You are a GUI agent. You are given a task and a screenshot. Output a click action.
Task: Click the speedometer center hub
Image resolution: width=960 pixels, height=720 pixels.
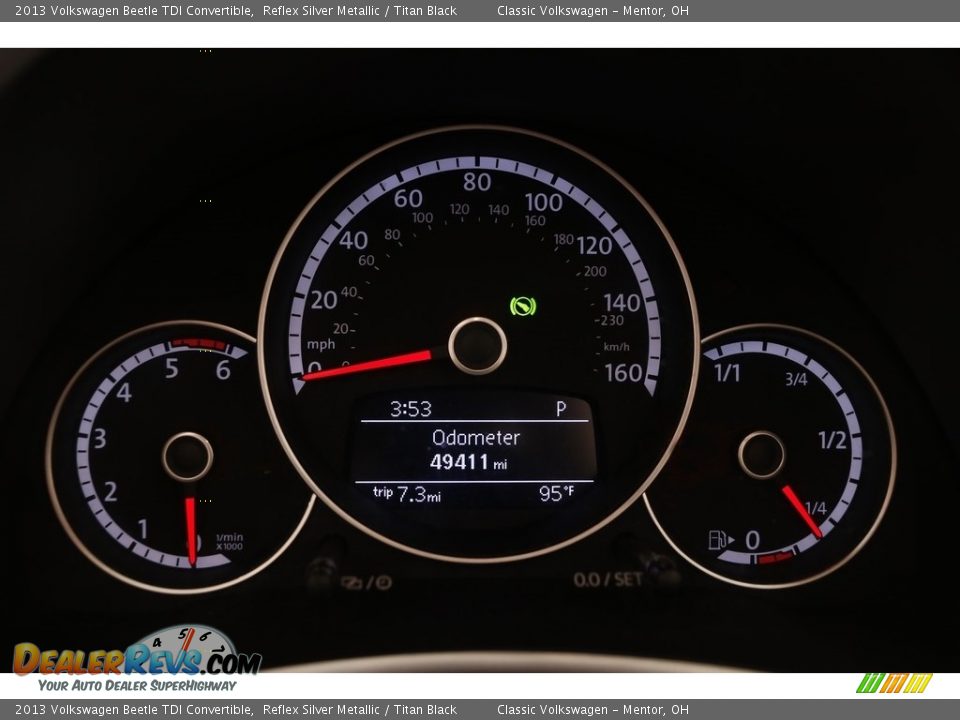[x=477, y=346]
